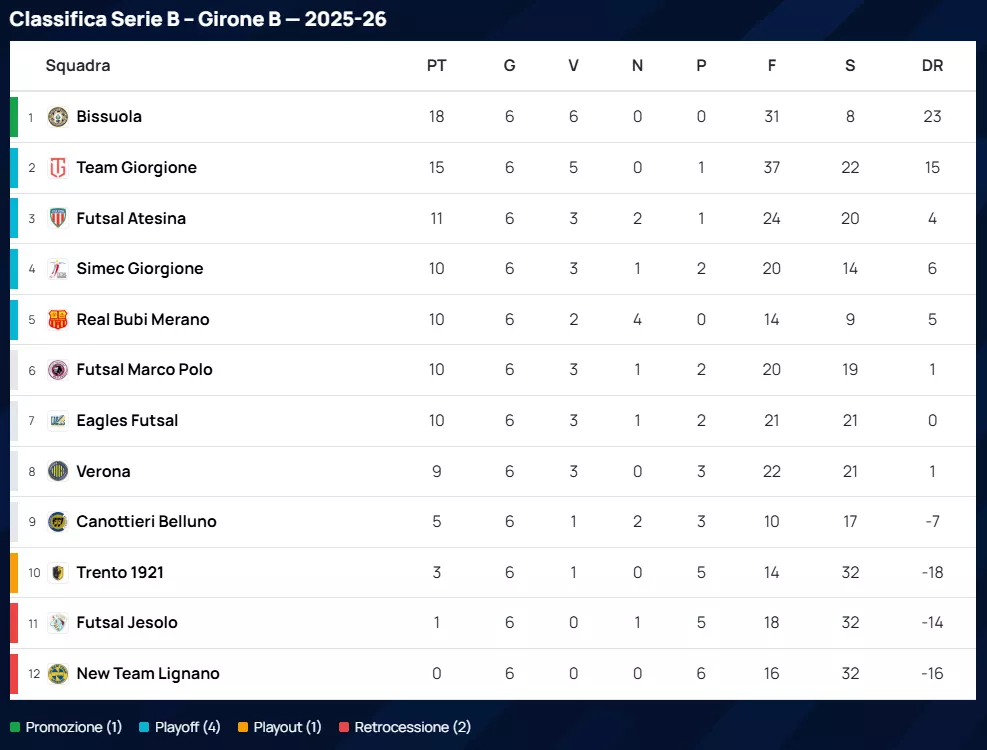Open the Futsal Jesolo team link
Viewport: 987px width, 750px height.
tap(127, 623)
